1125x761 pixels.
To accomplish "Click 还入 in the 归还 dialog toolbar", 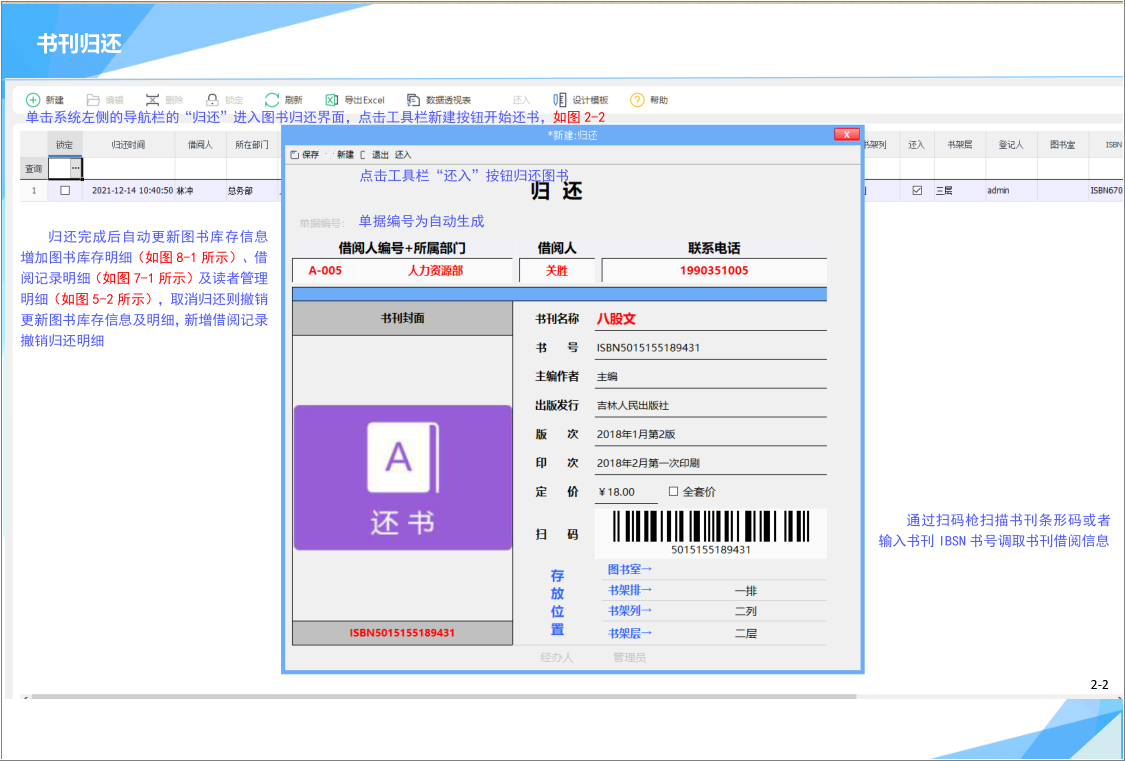I will tap(403, 154).
